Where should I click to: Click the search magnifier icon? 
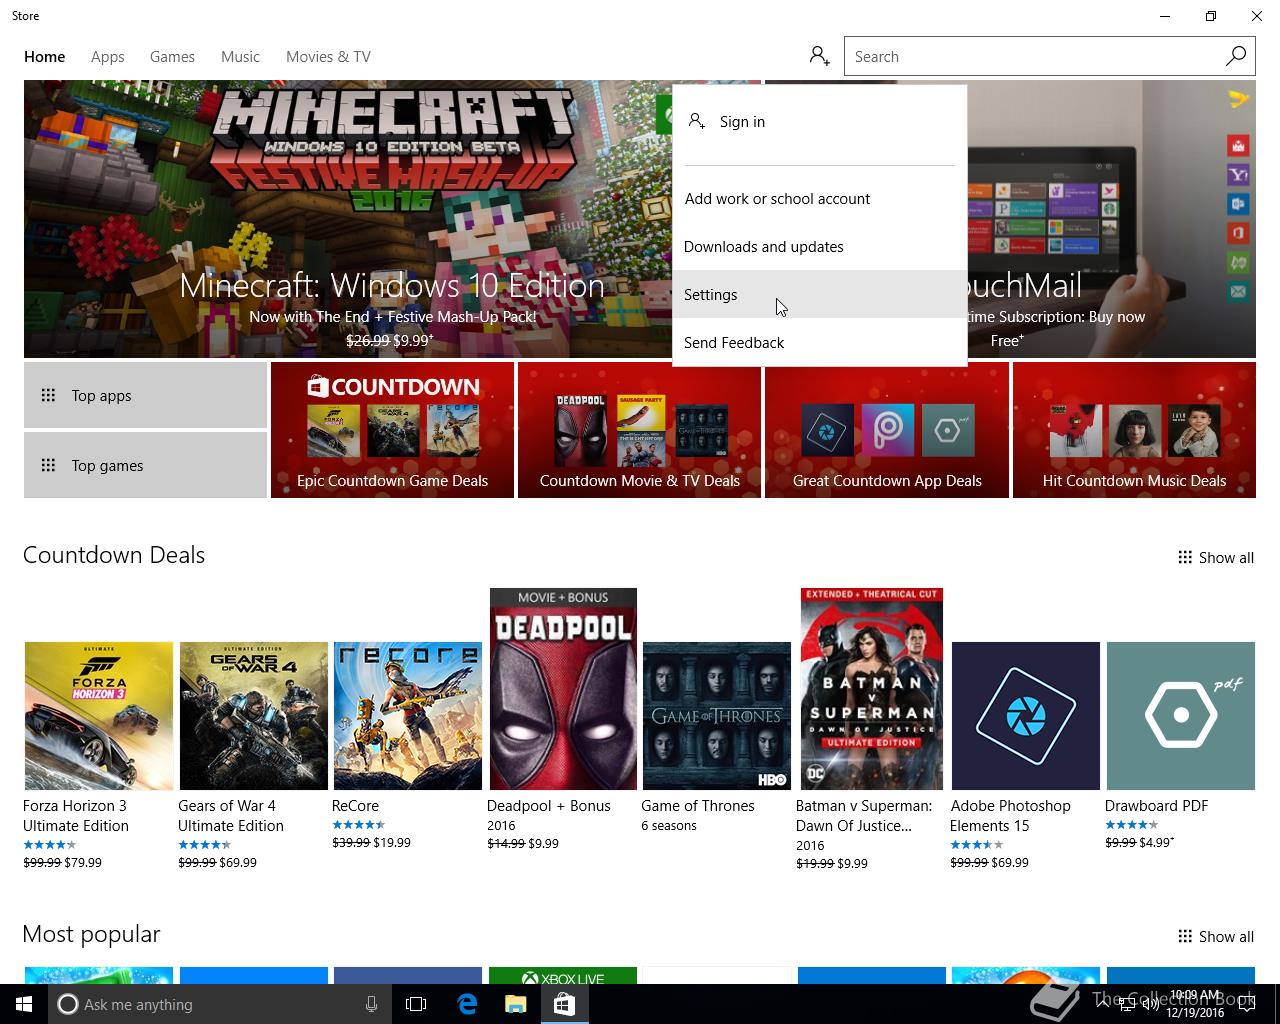(x=1236, y=56)
